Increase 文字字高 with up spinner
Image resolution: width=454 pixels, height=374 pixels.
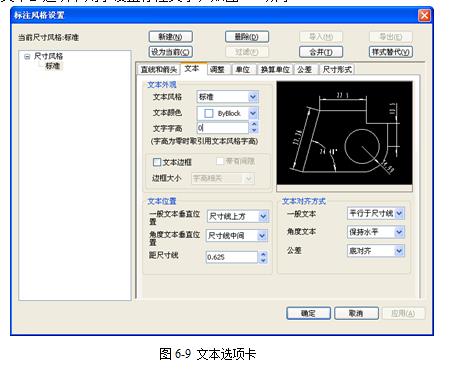pos(254,124)
